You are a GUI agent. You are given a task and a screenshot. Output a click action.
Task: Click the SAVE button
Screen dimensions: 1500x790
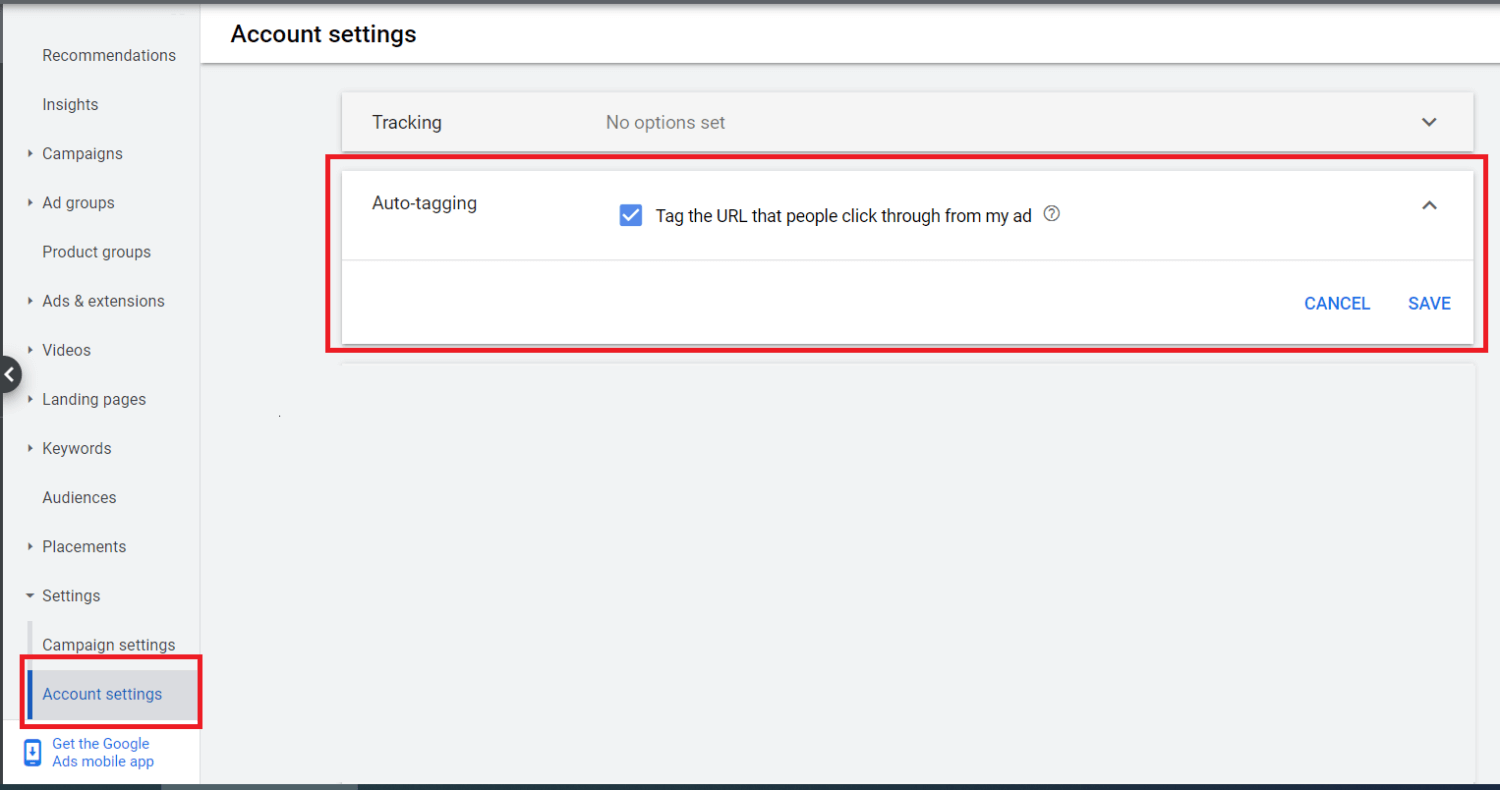click(1429, 303)
